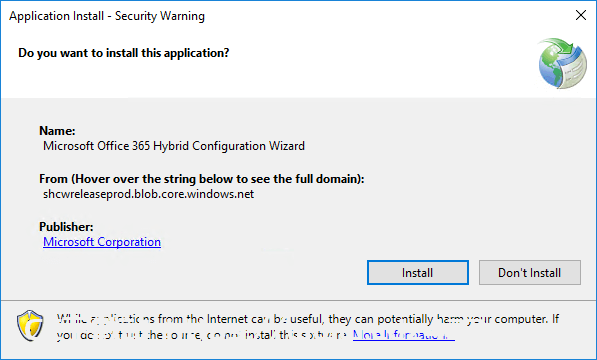Open the More Information link
The height and width of the screenshot is (360, 597).
404,335
